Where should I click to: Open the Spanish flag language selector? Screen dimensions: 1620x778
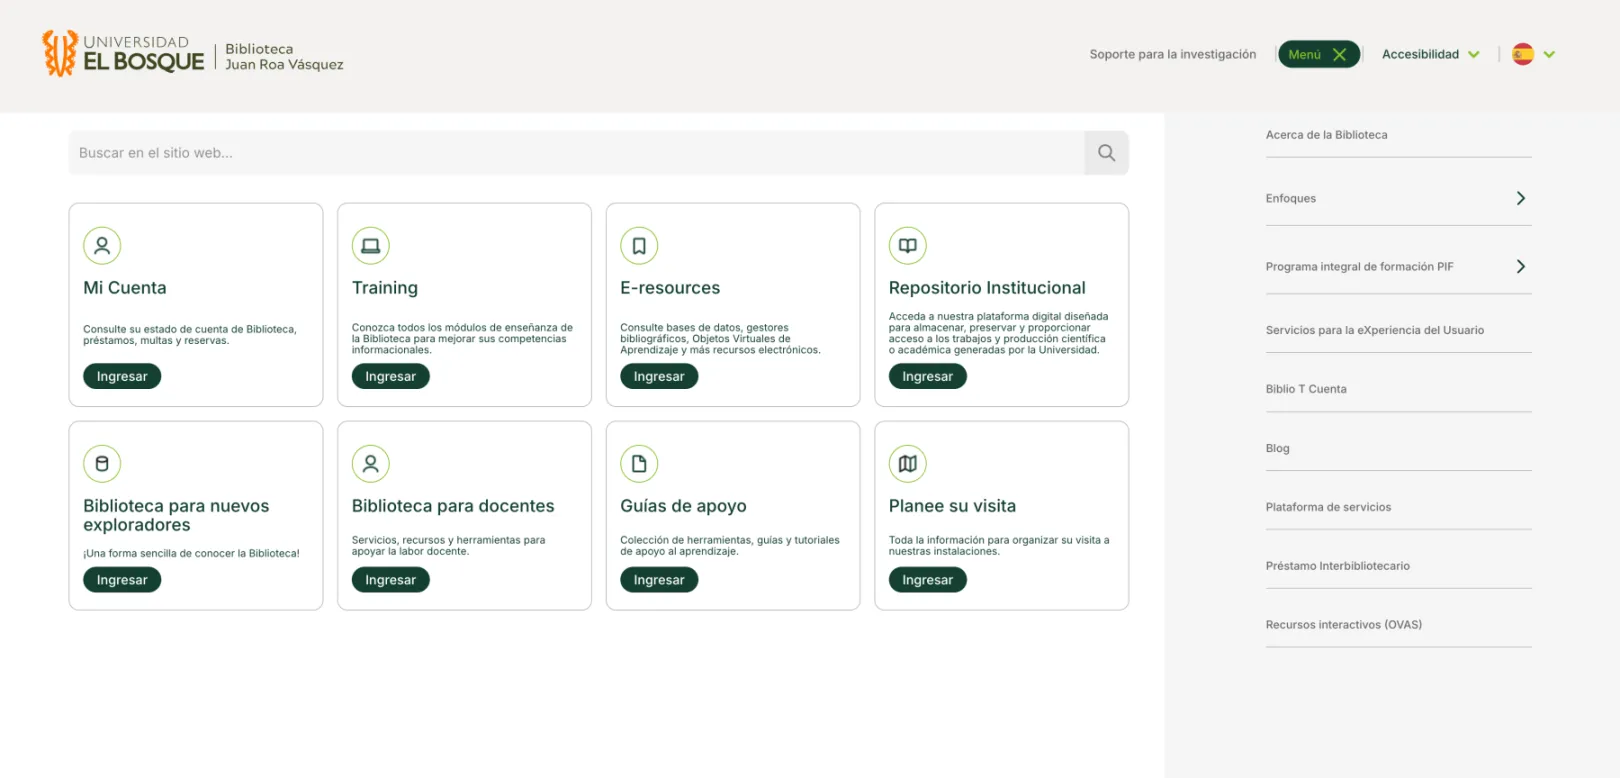click(1534, 55)
